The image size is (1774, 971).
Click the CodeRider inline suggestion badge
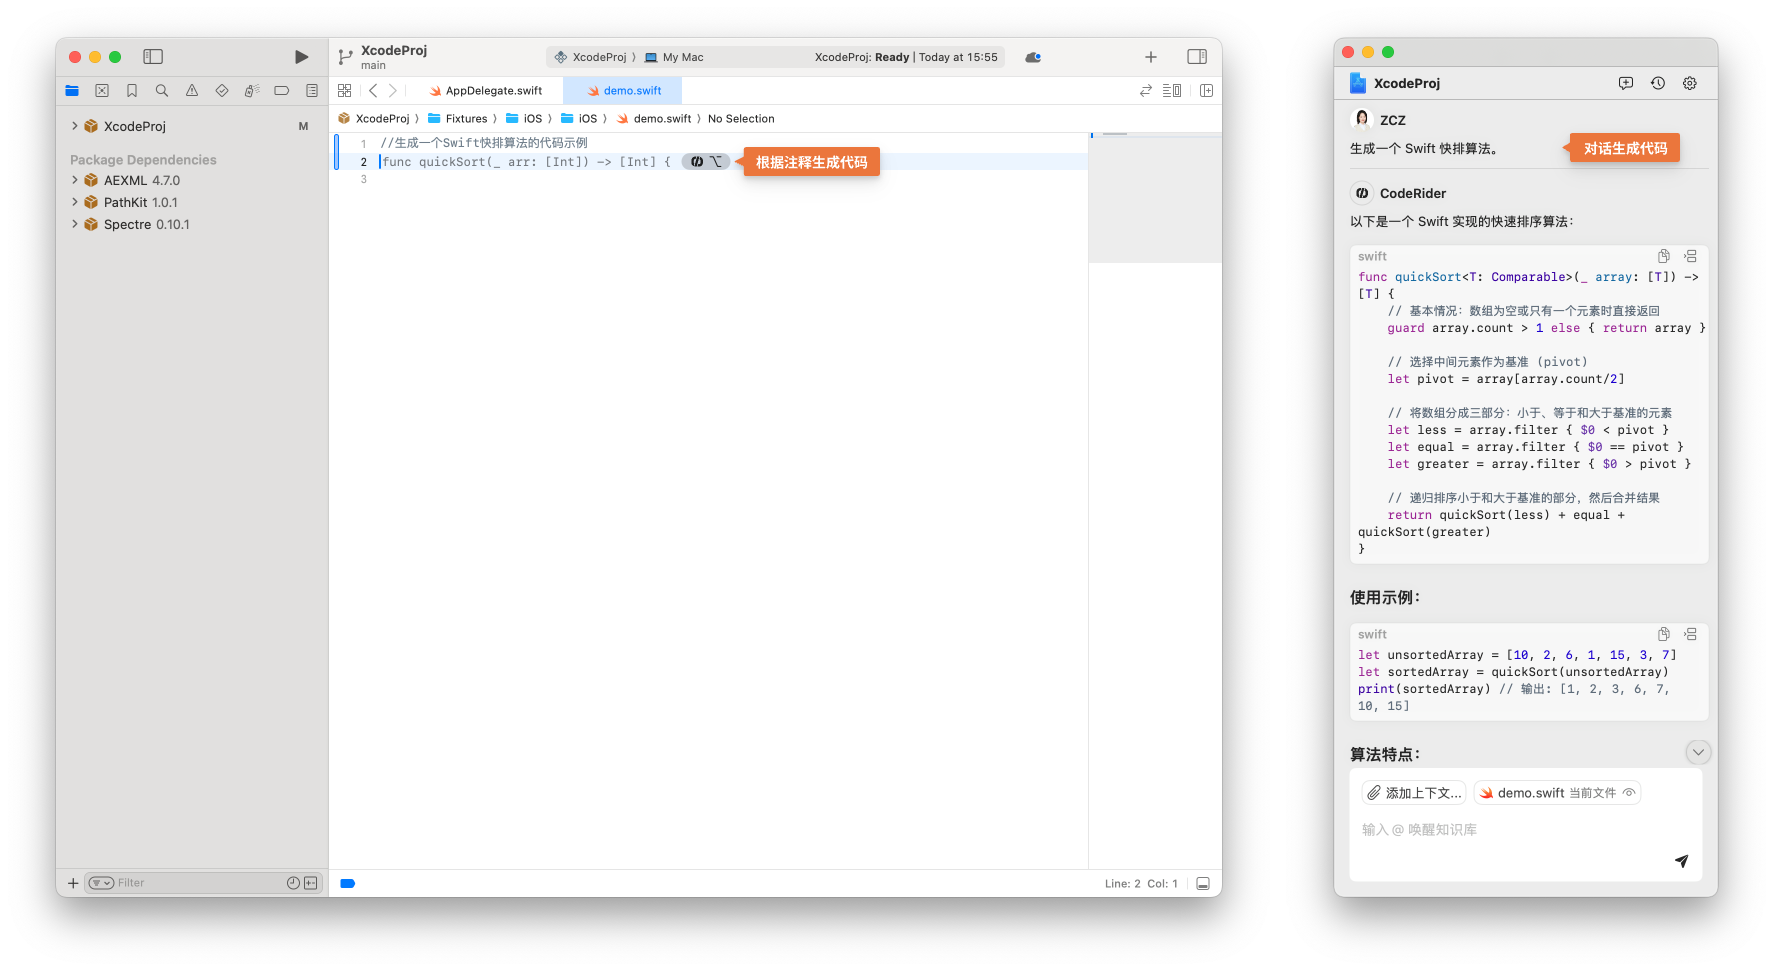tap(706, 162)
